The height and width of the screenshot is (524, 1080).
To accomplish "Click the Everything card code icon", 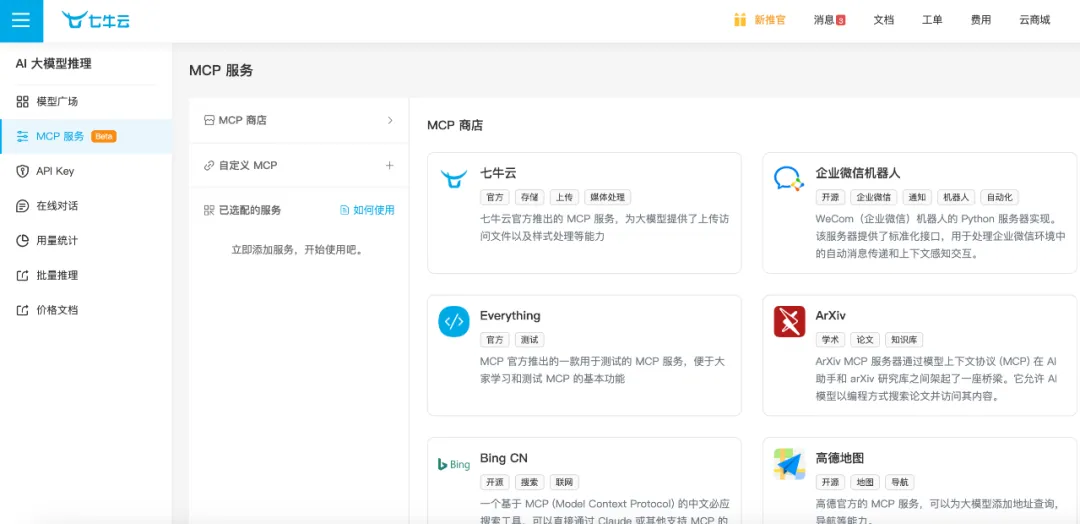I will (x=454, y=322).
